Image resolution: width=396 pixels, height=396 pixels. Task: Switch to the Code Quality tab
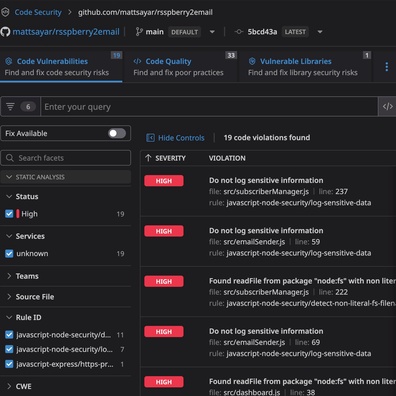[x=180, y=67]
